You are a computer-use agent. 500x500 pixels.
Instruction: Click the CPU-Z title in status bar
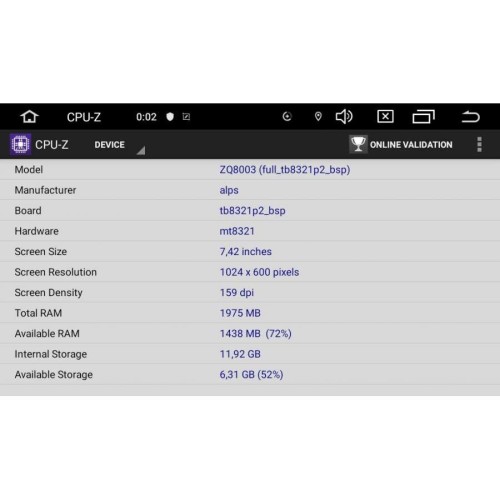click(84, 117)
